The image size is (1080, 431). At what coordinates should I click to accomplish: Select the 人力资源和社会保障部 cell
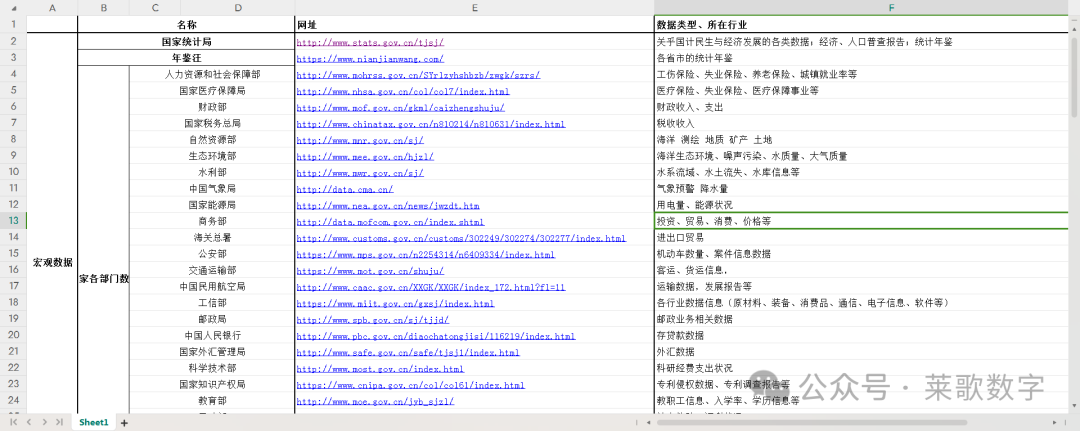click(212, 74)
